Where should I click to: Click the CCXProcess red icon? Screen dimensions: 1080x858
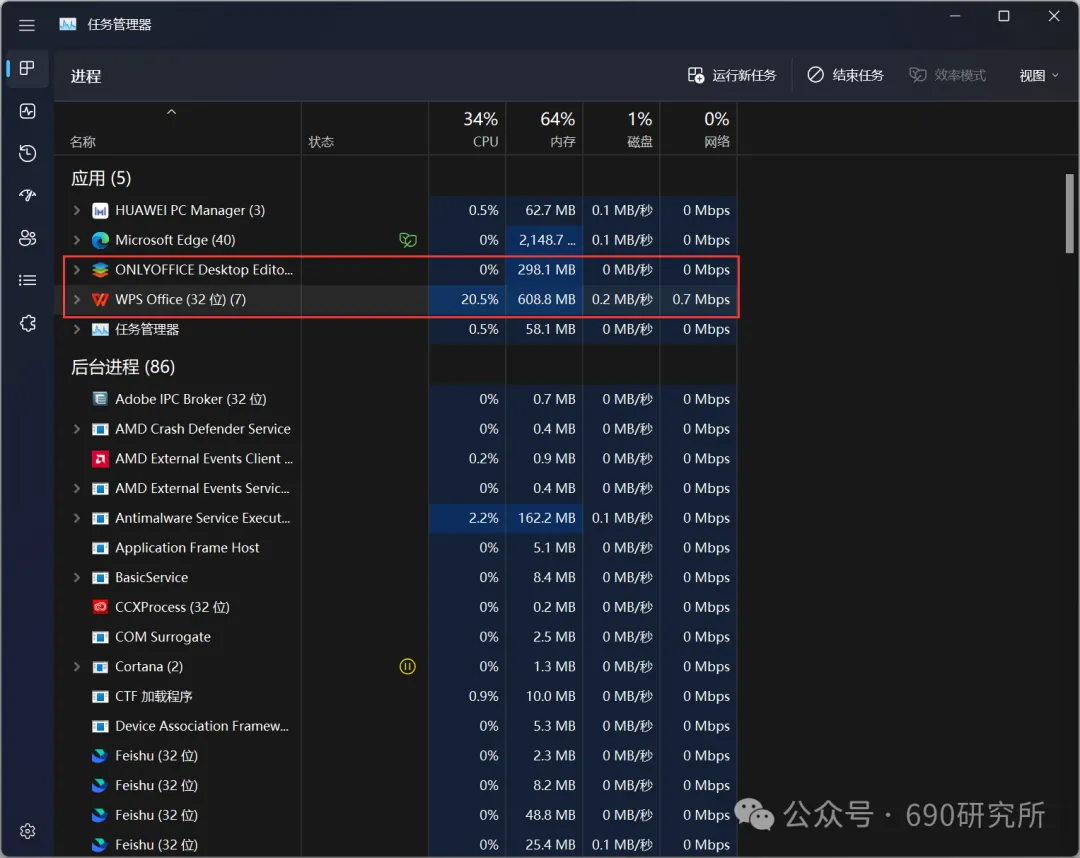(100, 607)
